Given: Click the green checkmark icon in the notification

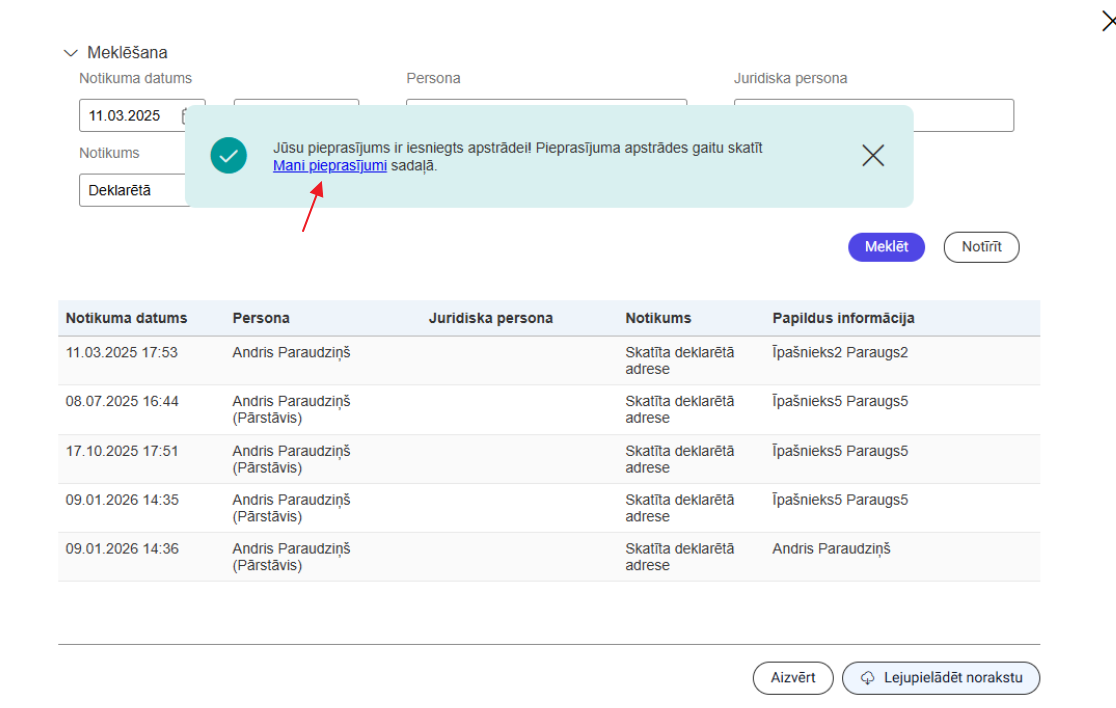Looking at the screenshot, I should (228, 156).
